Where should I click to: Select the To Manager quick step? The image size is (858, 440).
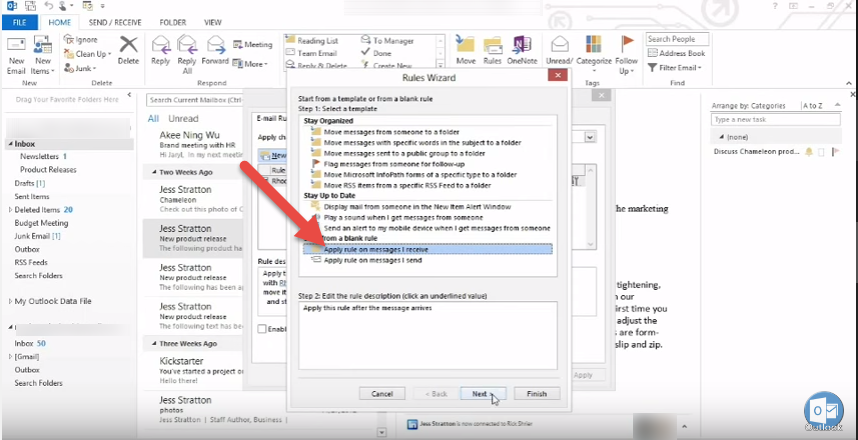coord(387,40)
